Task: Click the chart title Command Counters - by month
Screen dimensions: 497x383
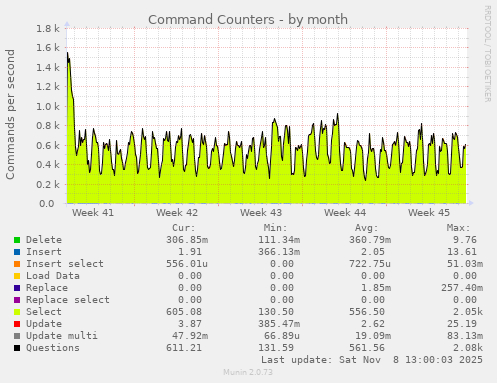Action: 248,20
